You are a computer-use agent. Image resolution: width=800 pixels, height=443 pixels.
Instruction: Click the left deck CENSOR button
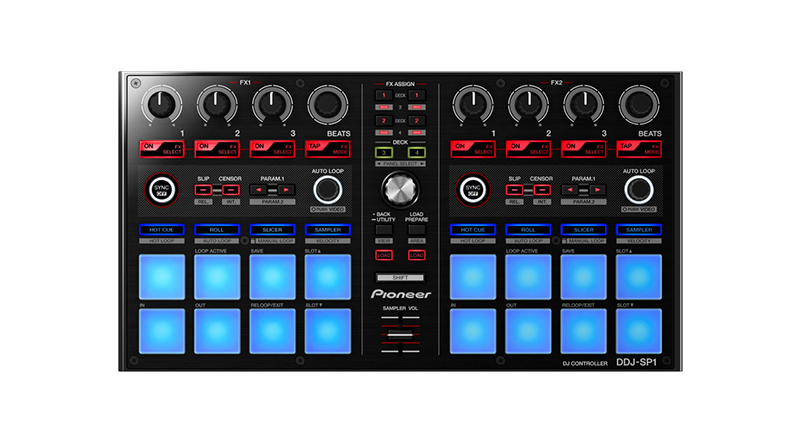231,190
